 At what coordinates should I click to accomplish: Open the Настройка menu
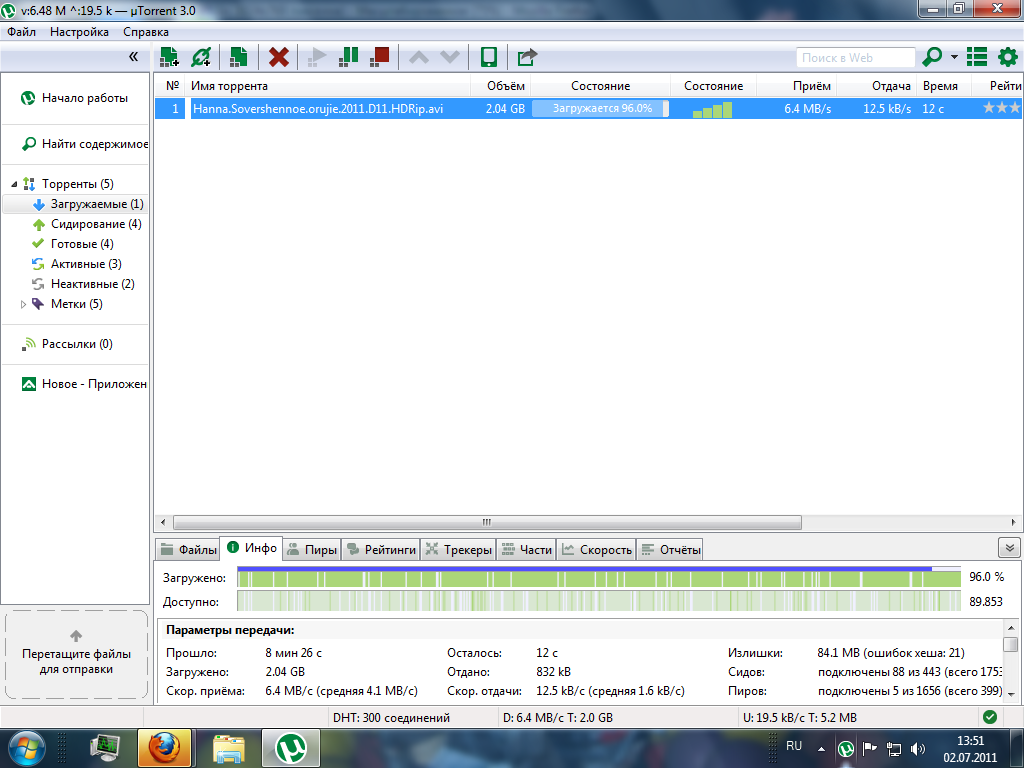pos(79,32)
